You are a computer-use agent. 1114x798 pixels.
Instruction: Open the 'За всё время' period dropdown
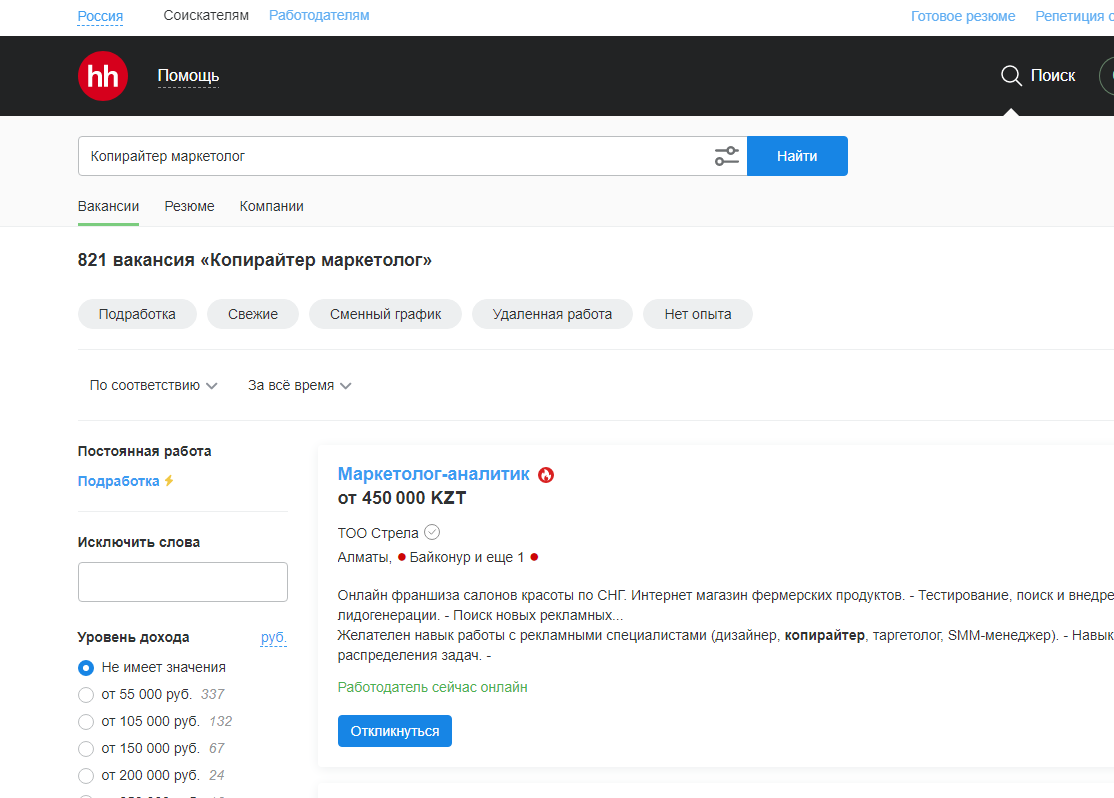click(299, 385)
